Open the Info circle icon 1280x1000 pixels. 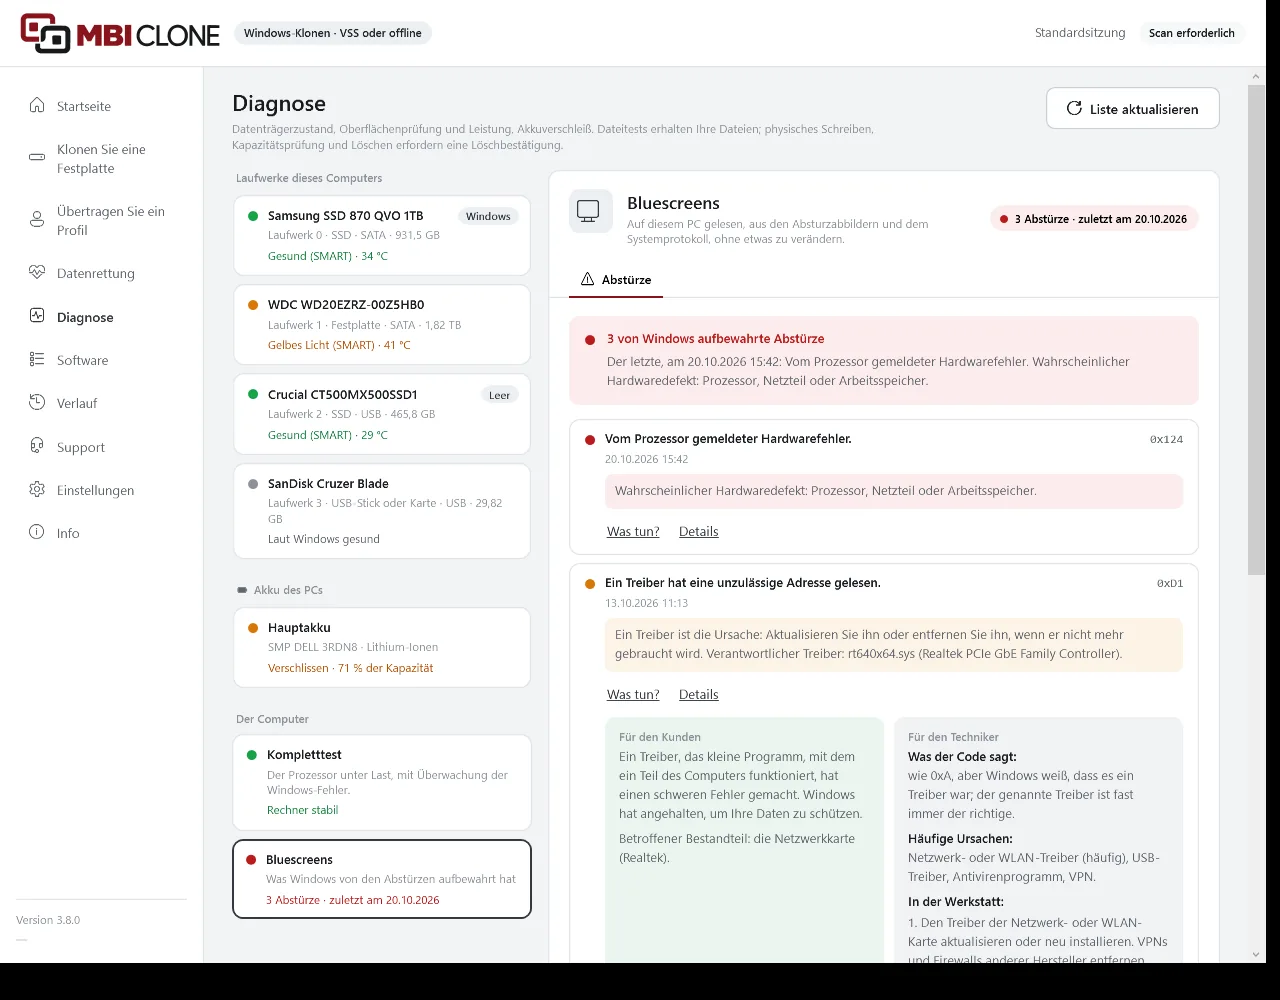coord(37,533)
